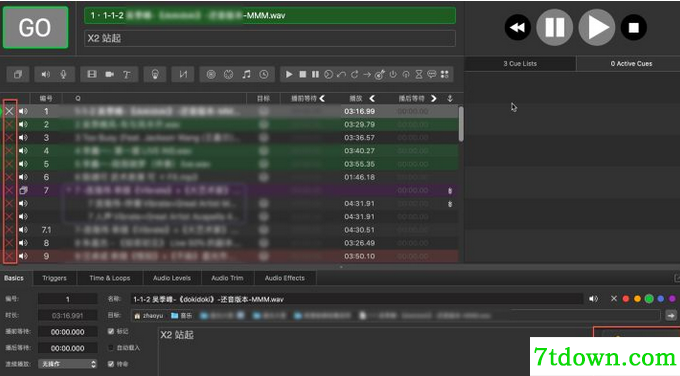Add a new Text cue
The image size is (680, 376).
tap(127, 75)
